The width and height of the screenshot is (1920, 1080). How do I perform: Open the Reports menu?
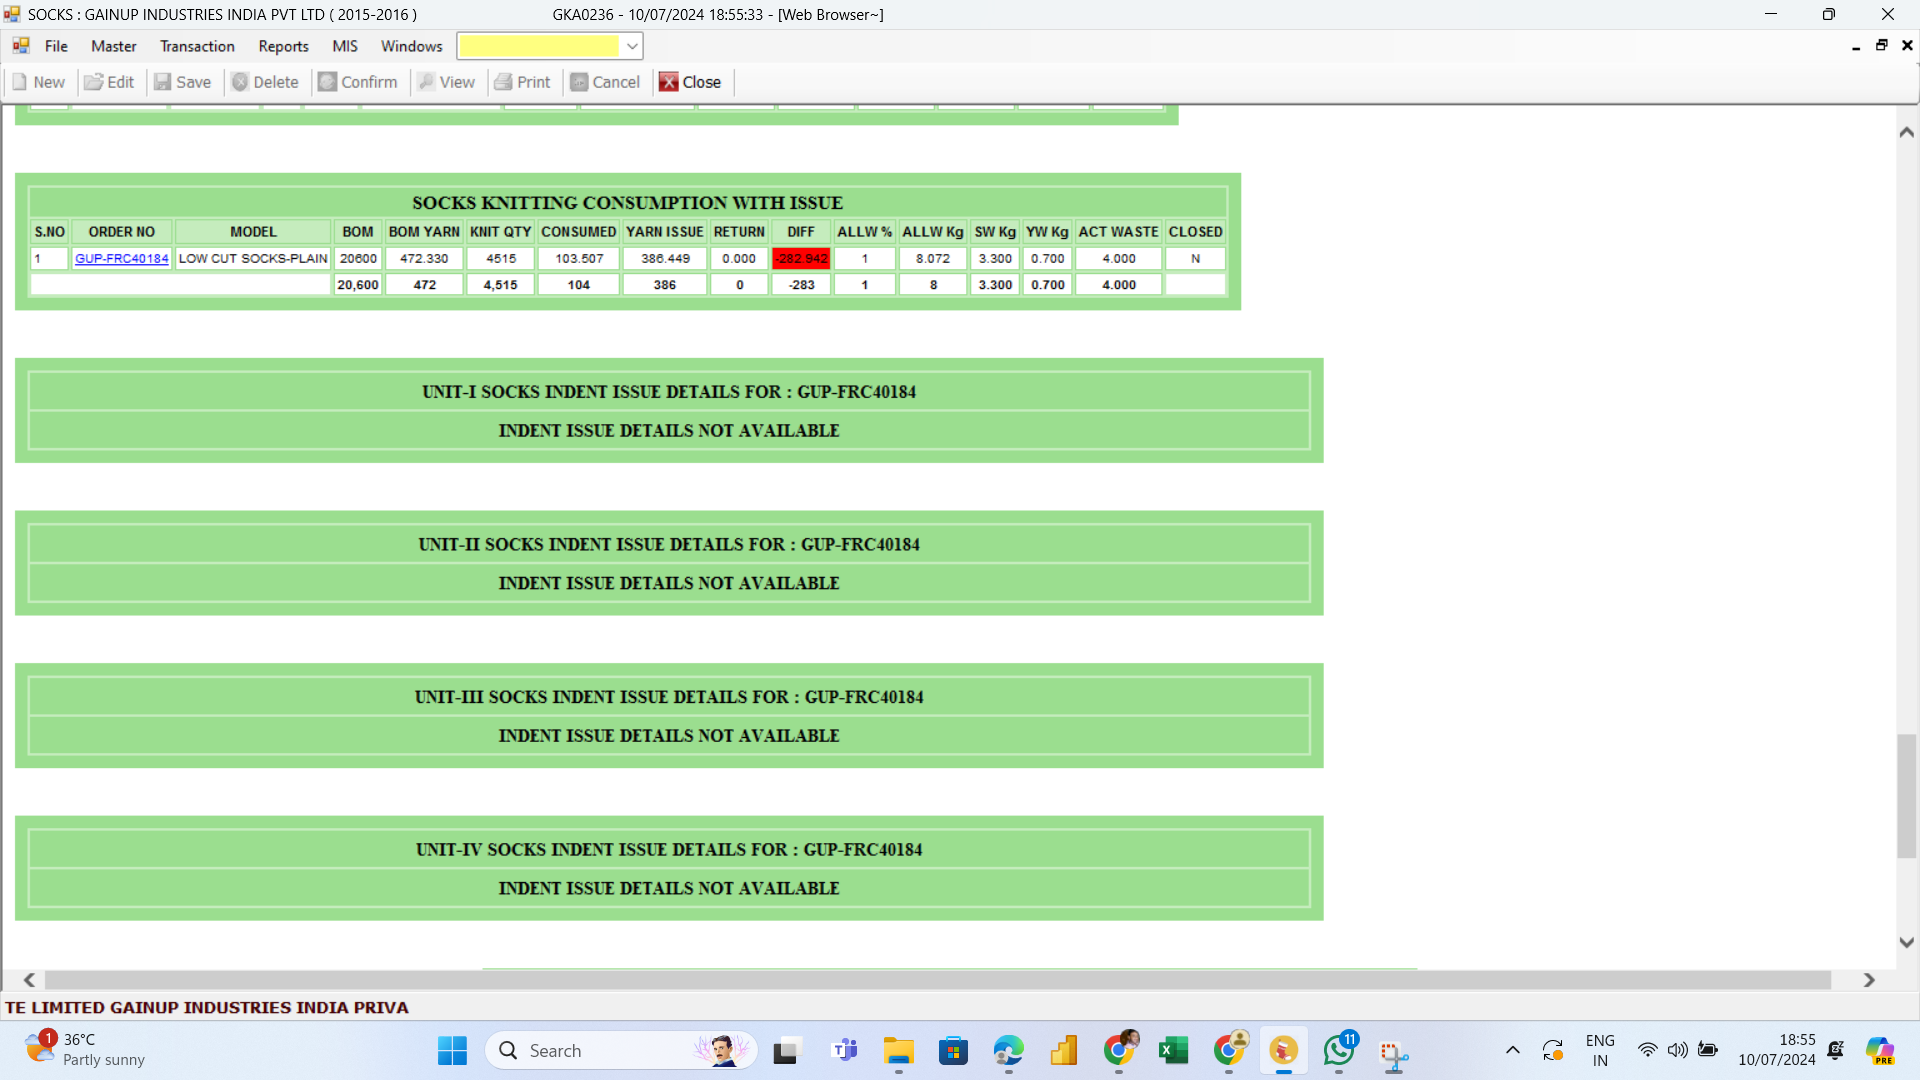(x=283, y=46)
